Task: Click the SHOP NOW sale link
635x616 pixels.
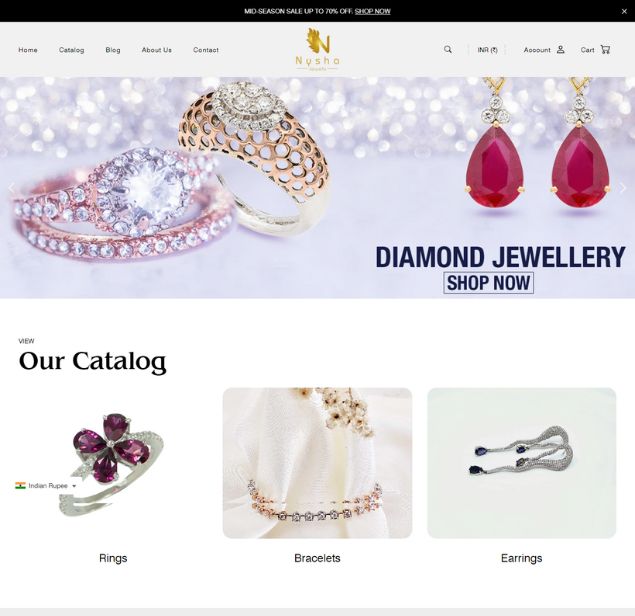Action: click(x=373, y=11)
